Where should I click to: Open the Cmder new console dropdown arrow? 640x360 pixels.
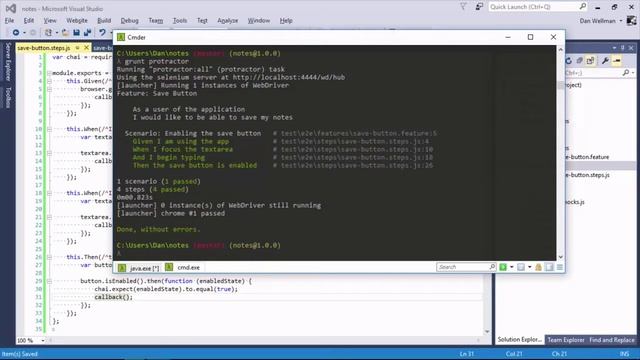pyautogui.click(x=511, y=267)
